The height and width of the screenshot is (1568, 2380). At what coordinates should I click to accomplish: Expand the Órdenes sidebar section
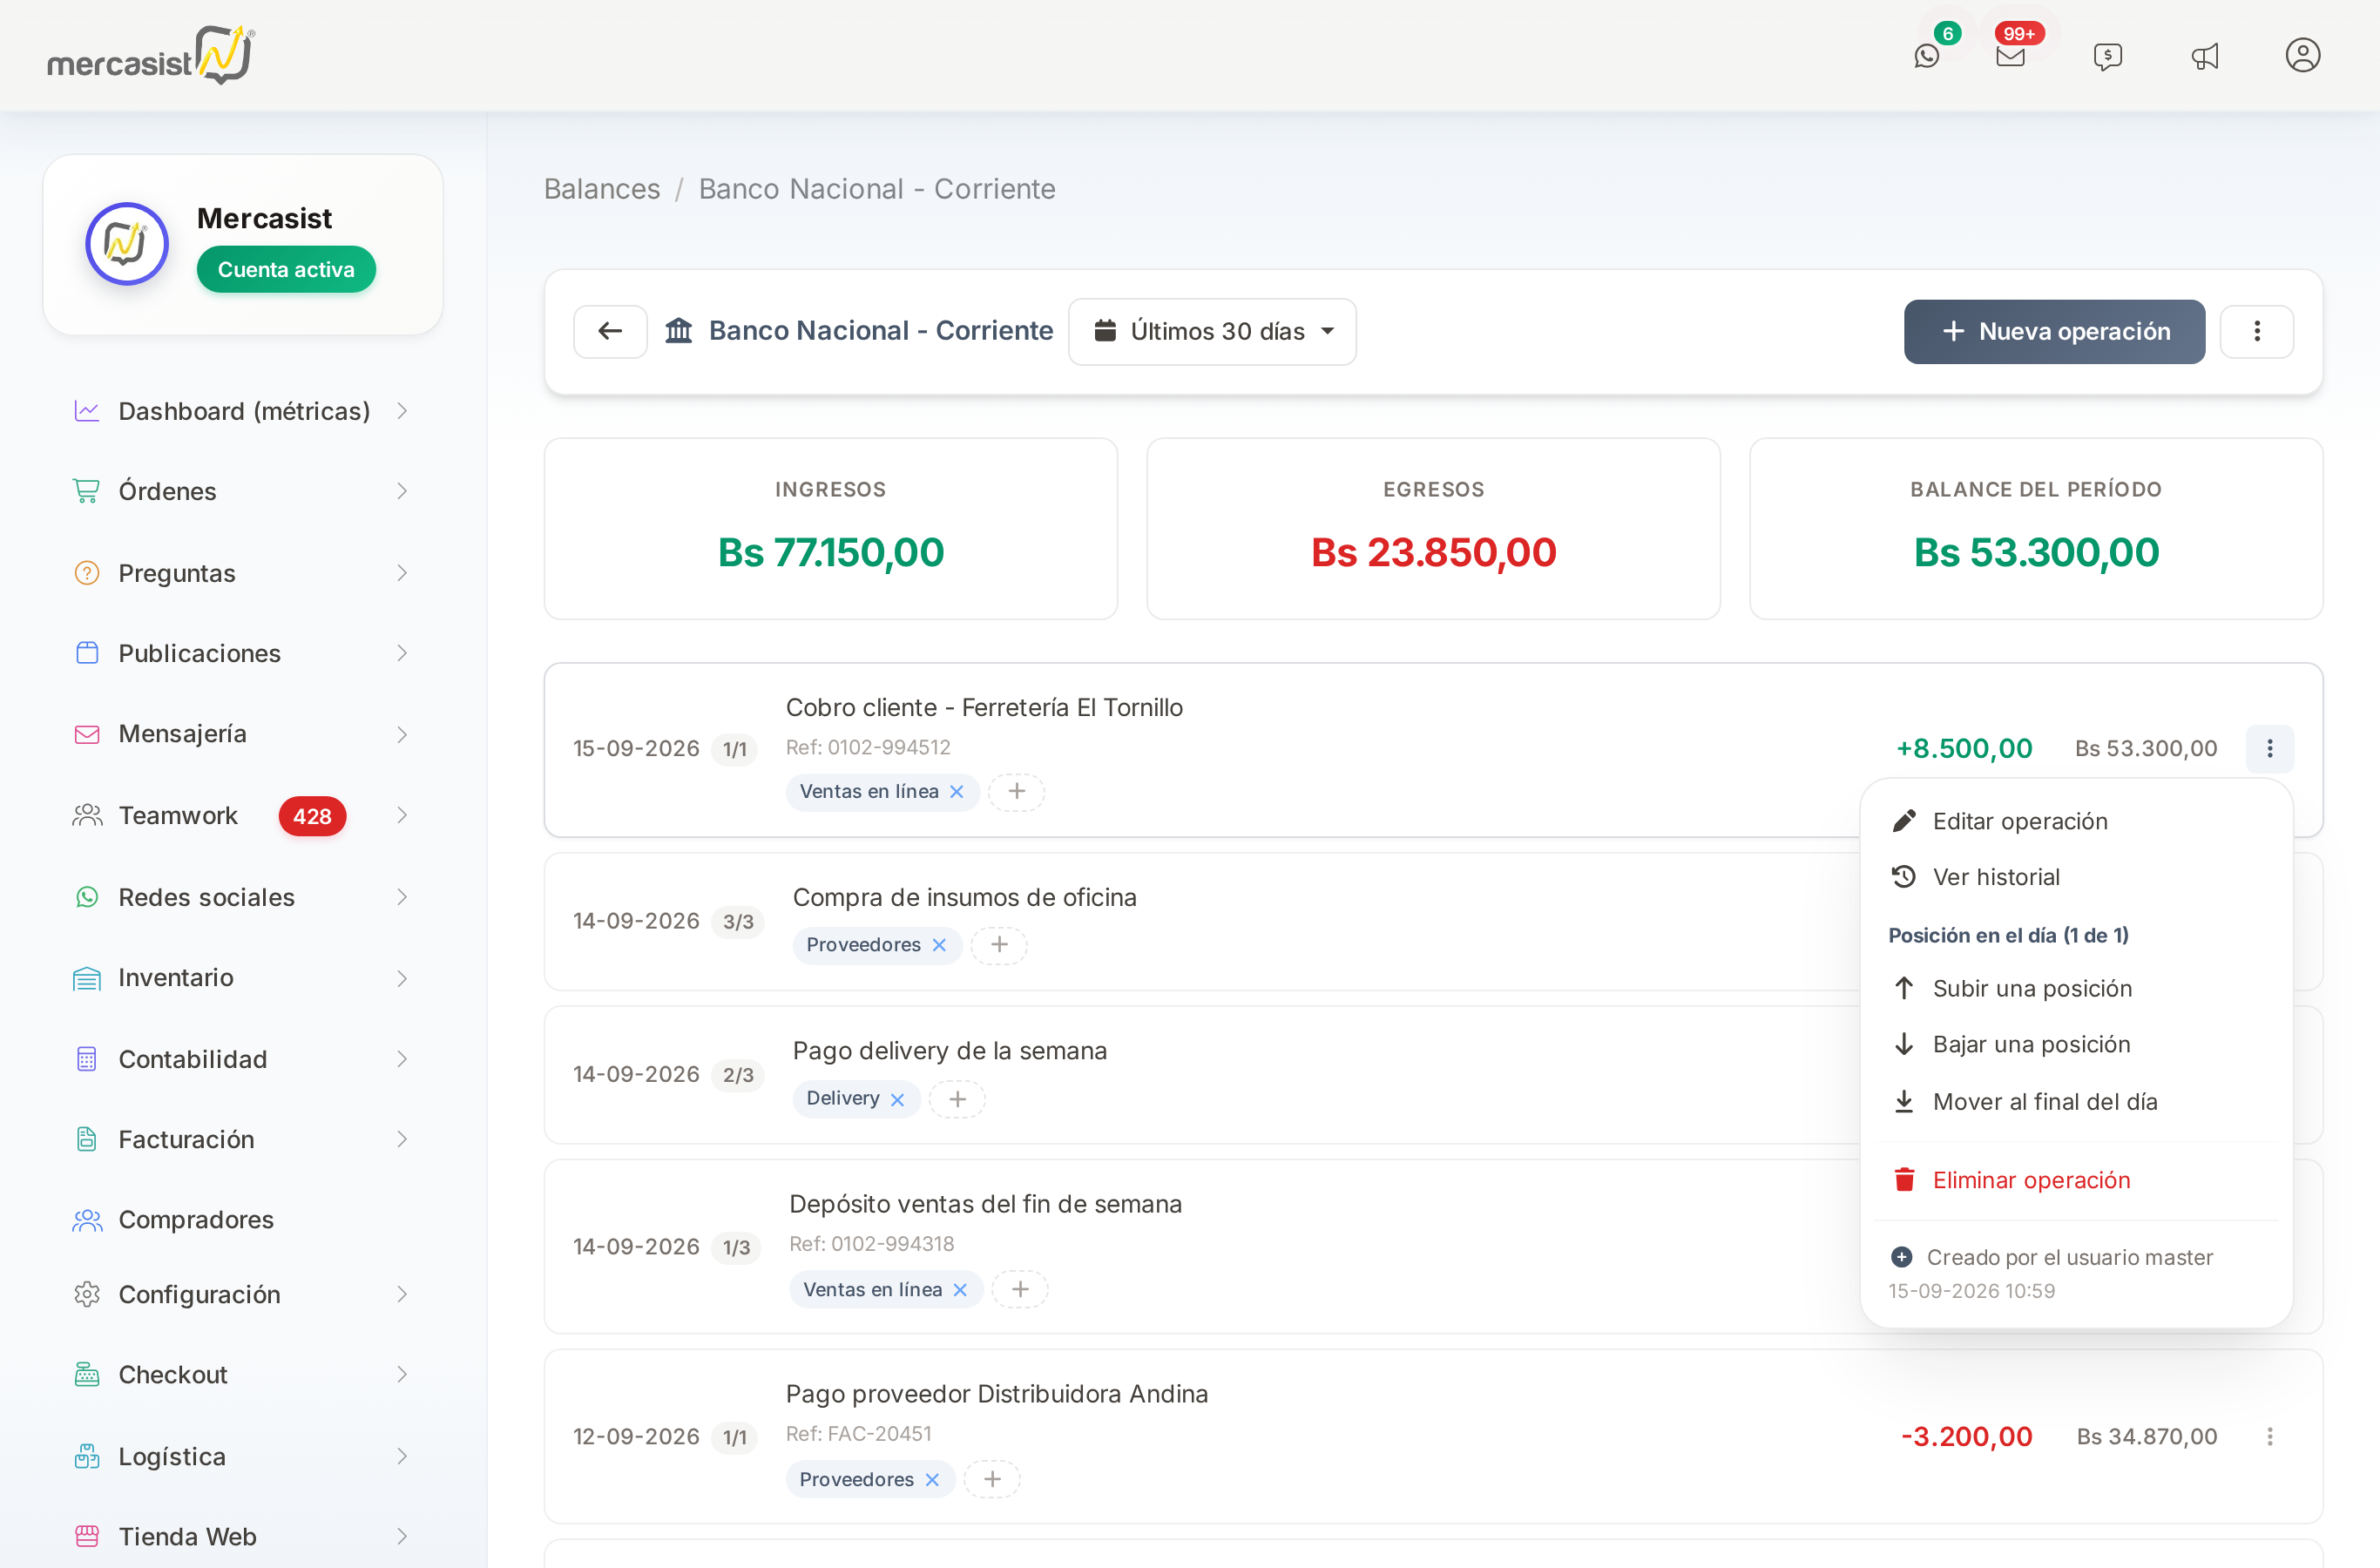tap(242, 491)
